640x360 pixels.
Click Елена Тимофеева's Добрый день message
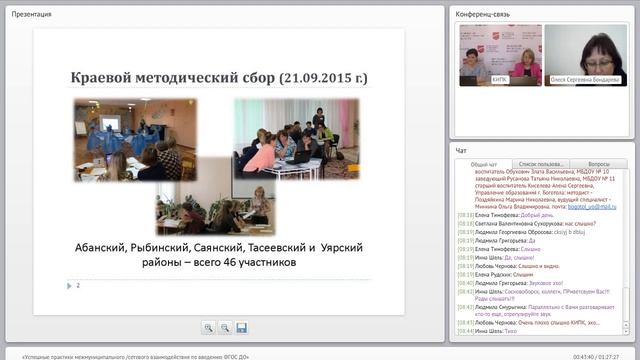(x=506, y=215)
